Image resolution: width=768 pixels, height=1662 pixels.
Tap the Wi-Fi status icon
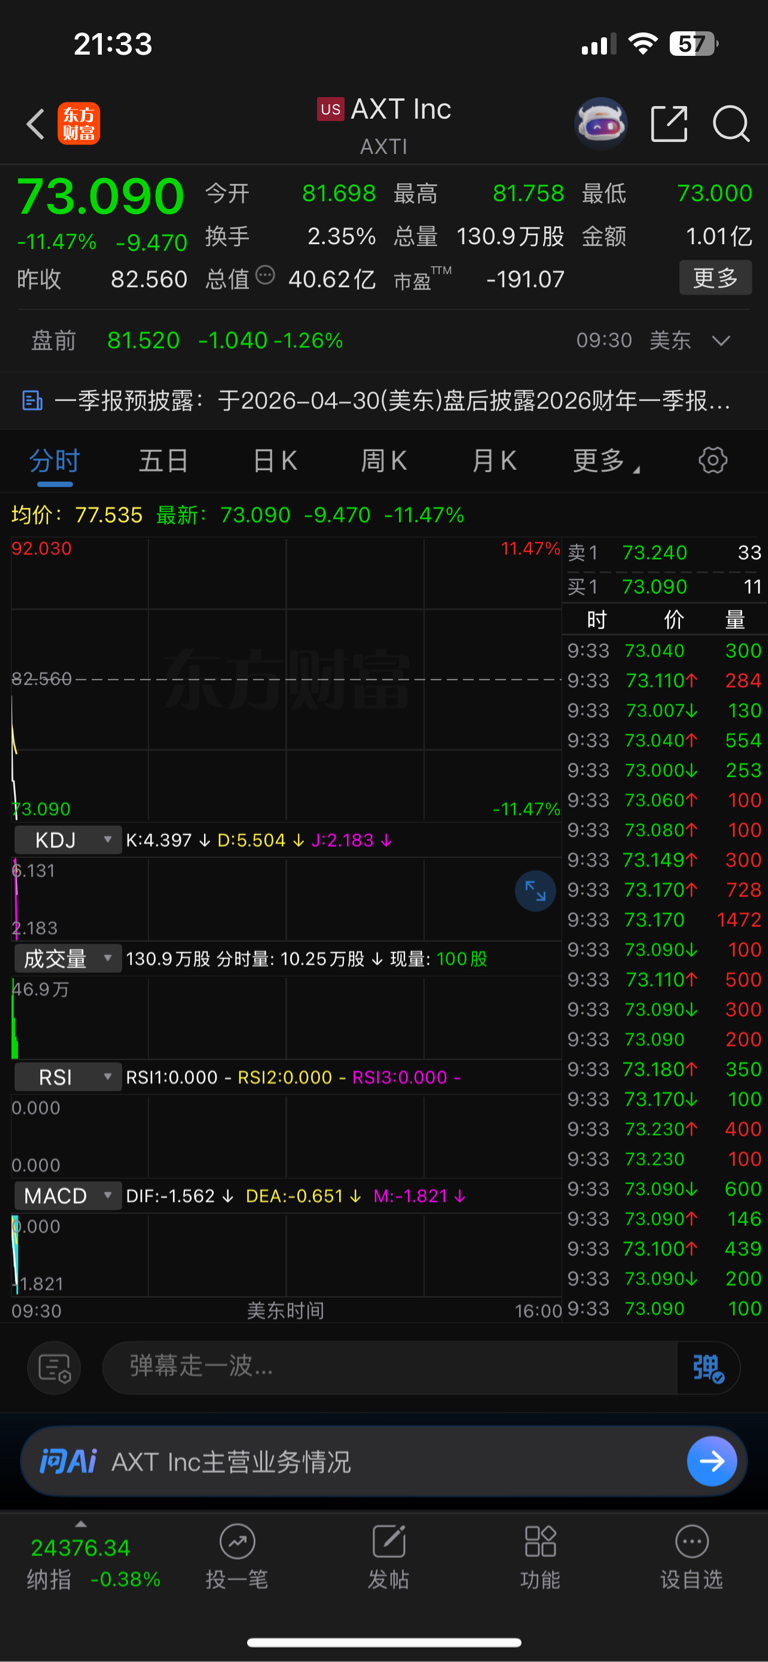(643, 43)
